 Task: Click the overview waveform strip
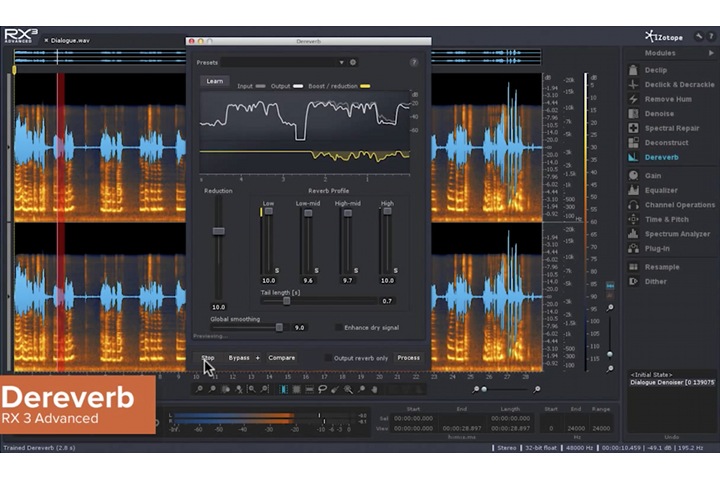[277, 57]
